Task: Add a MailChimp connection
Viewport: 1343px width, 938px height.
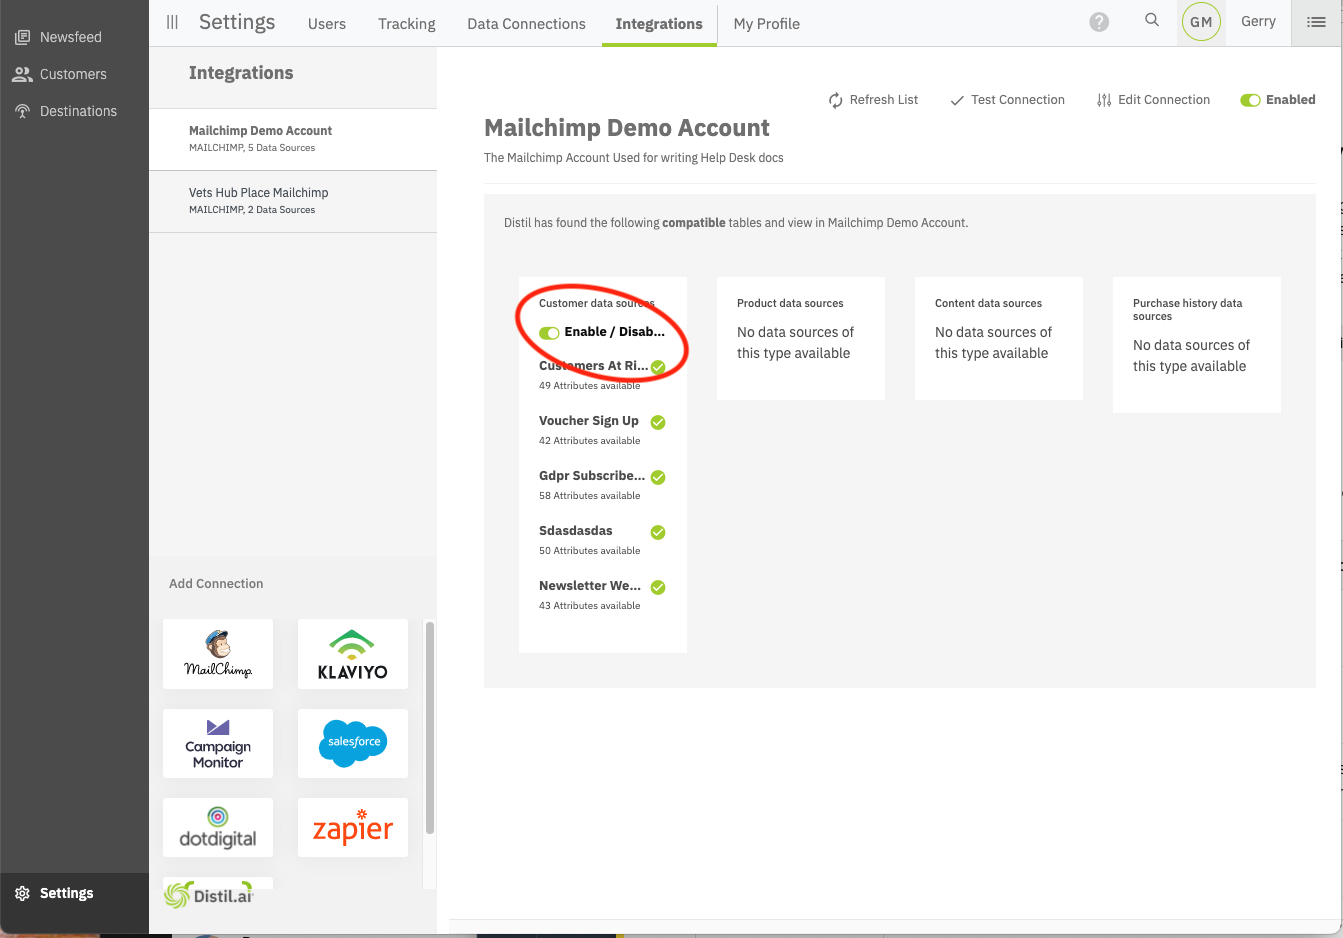Action: click(218, 654)
